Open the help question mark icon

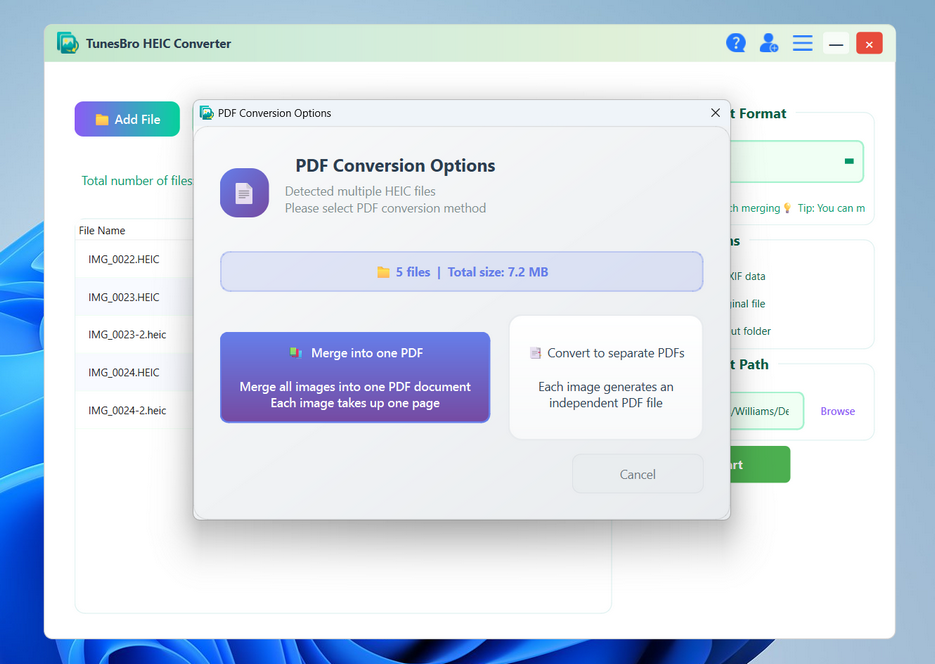[x=736, y=43]
